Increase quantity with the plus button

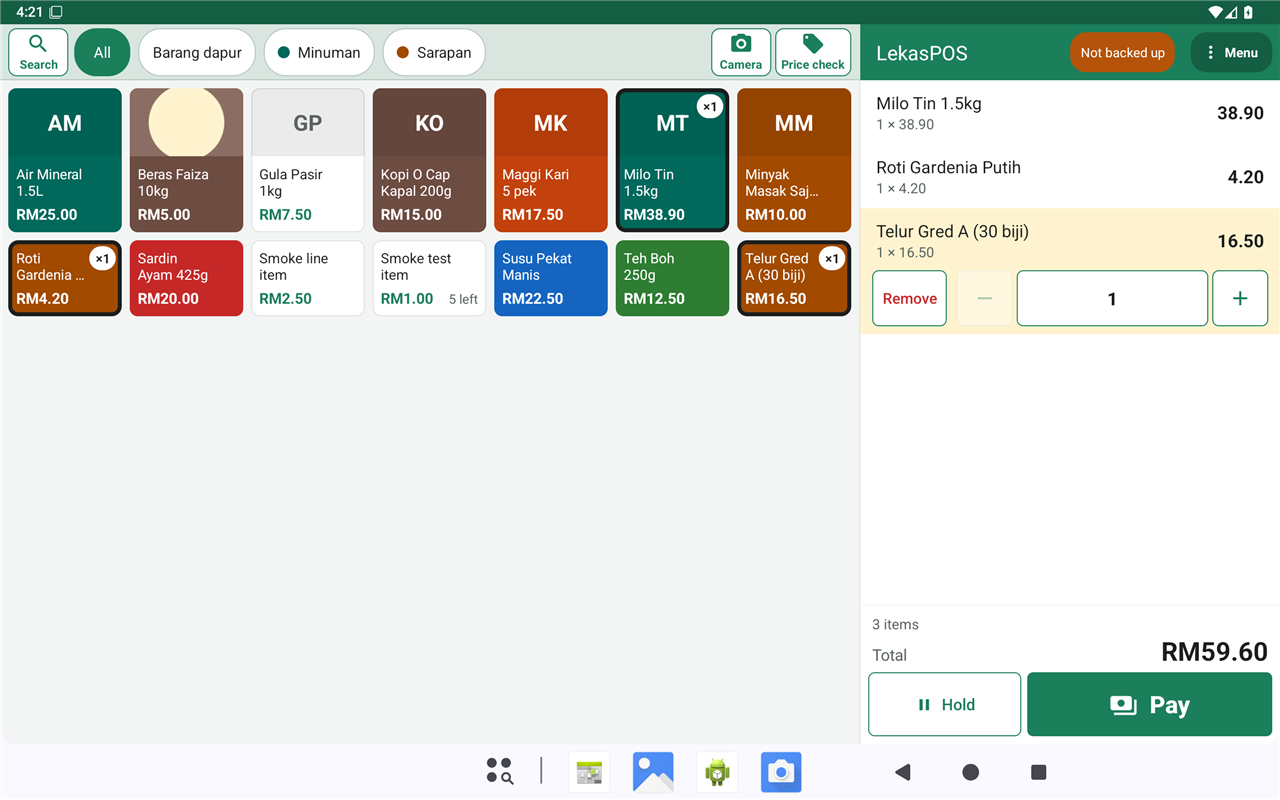tap(1240, 298)
